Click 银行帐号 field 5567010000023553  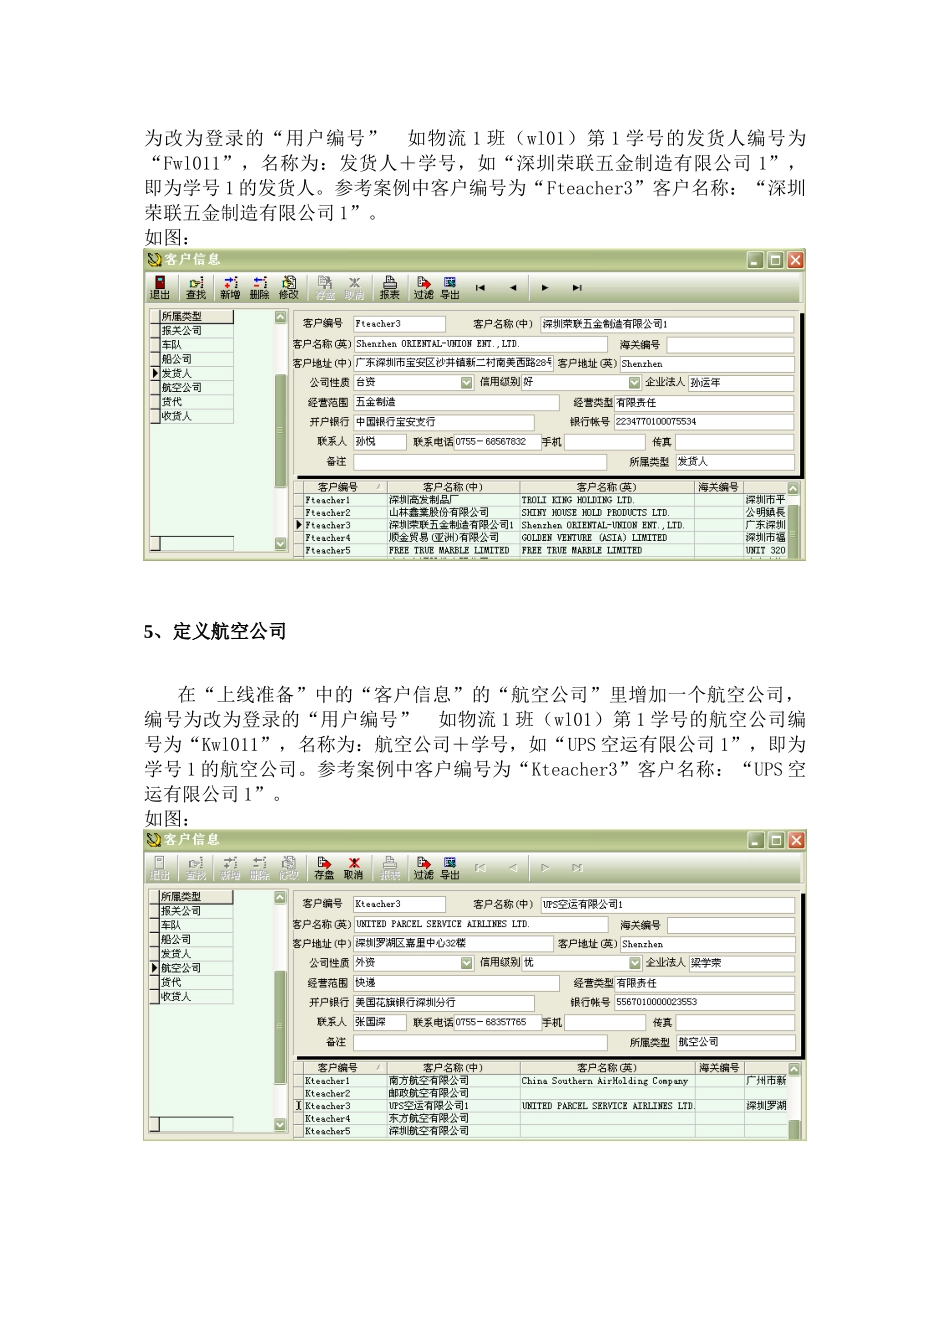[x=703, y=1002]
